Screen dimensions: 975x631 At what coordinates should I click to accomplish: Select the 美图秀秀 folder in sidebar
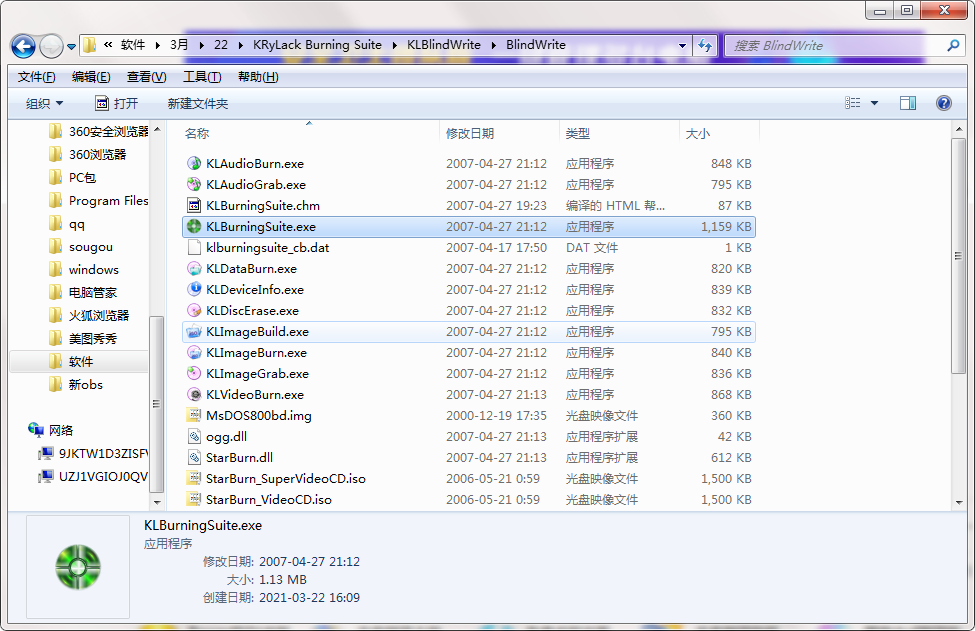point(83,338)
